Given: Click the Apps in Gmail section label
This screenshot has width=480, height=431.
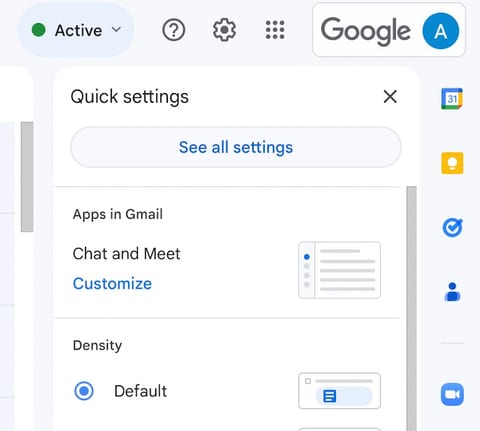Looking at the screenshot, I should (118, 214).
